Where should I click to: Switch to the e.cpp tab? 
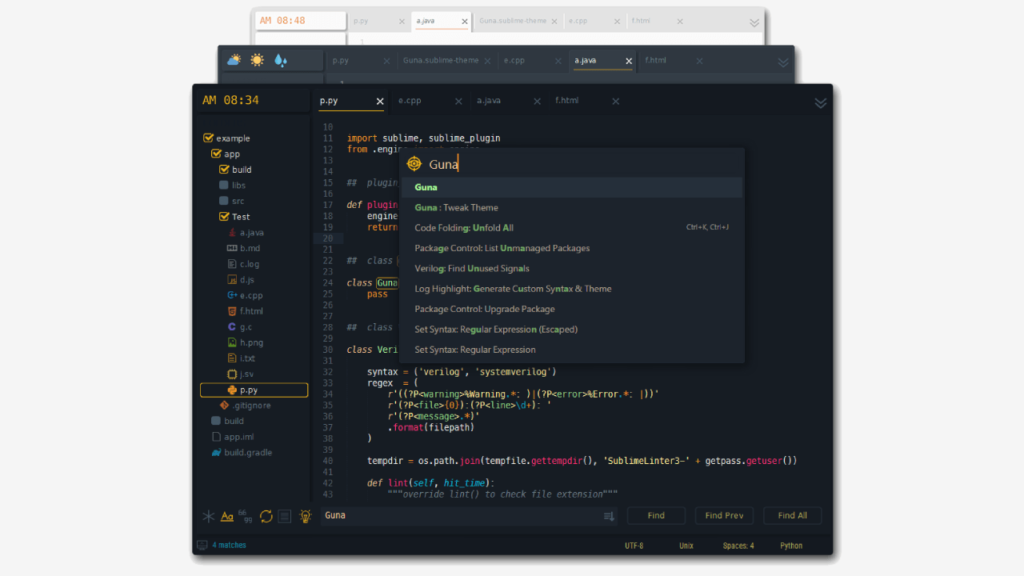click(411, 101)
